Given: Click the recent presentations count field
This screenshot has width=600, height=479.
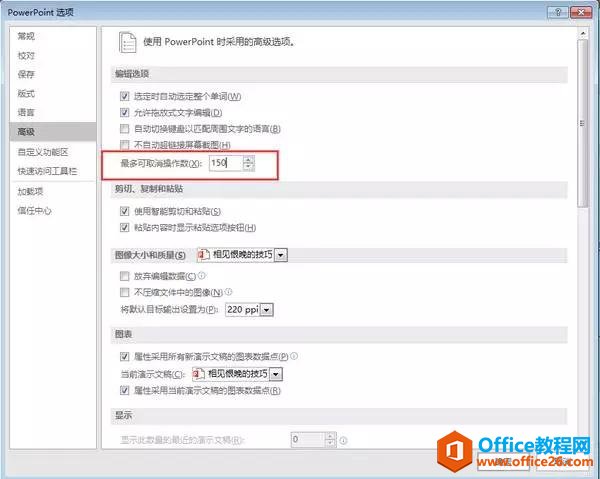Looking at the screenshot, I should (308, 439).
